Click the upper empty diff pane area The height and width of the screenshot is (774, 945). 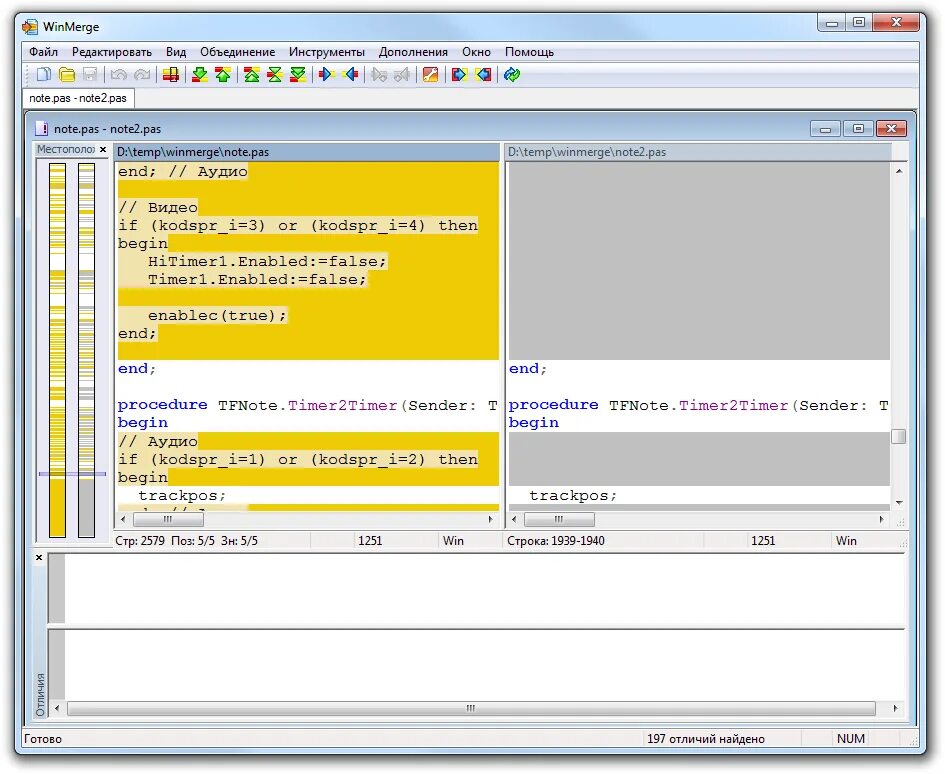pyautogui.click(x=485, y=588)
